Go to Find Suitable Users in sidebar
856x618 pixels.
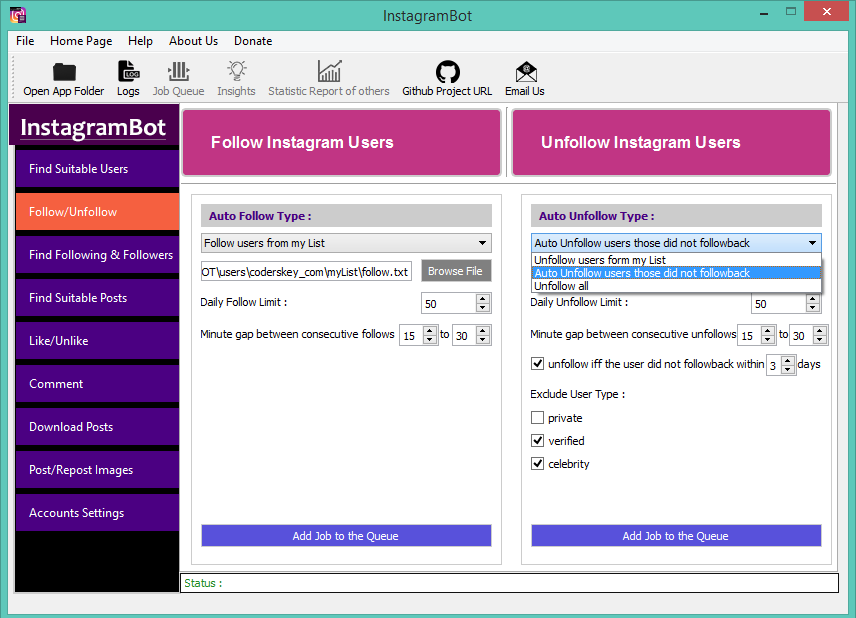97,169
